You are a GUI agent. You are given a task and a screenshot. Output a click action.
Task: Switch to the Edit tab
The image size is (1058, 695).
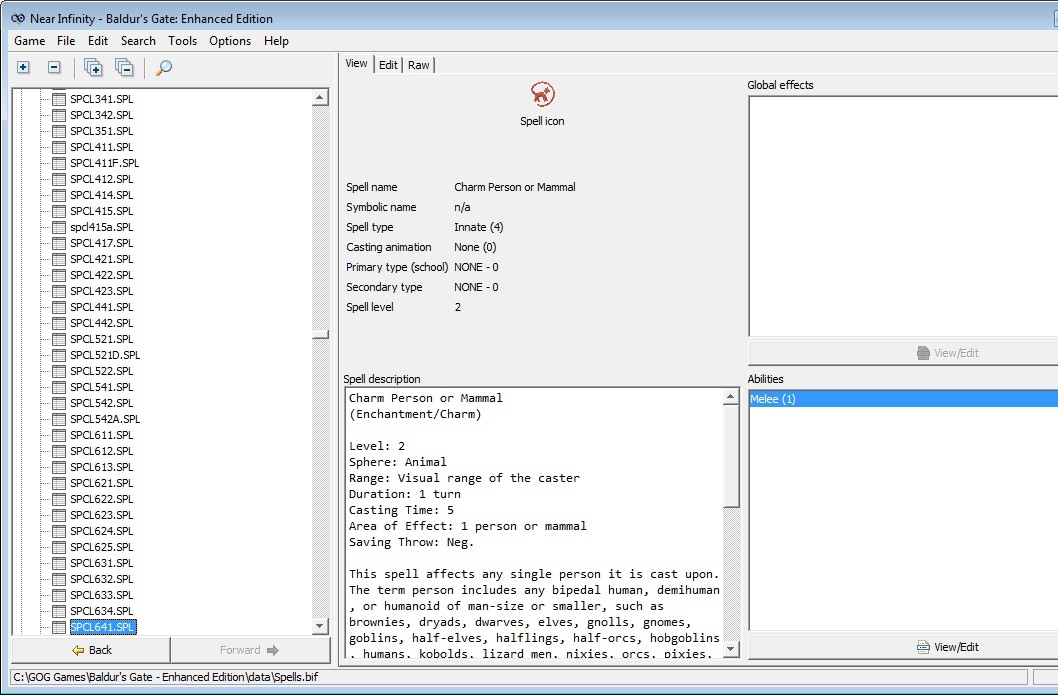388,65
